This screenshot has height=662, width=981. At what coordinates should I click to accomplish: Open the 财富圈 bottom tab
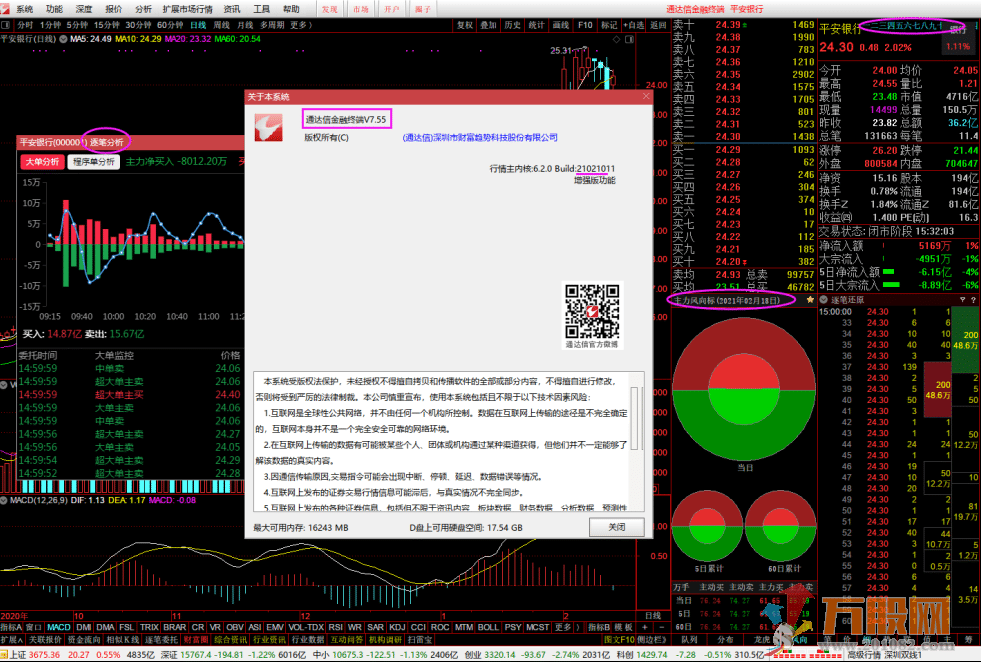[x=196, y=639]
